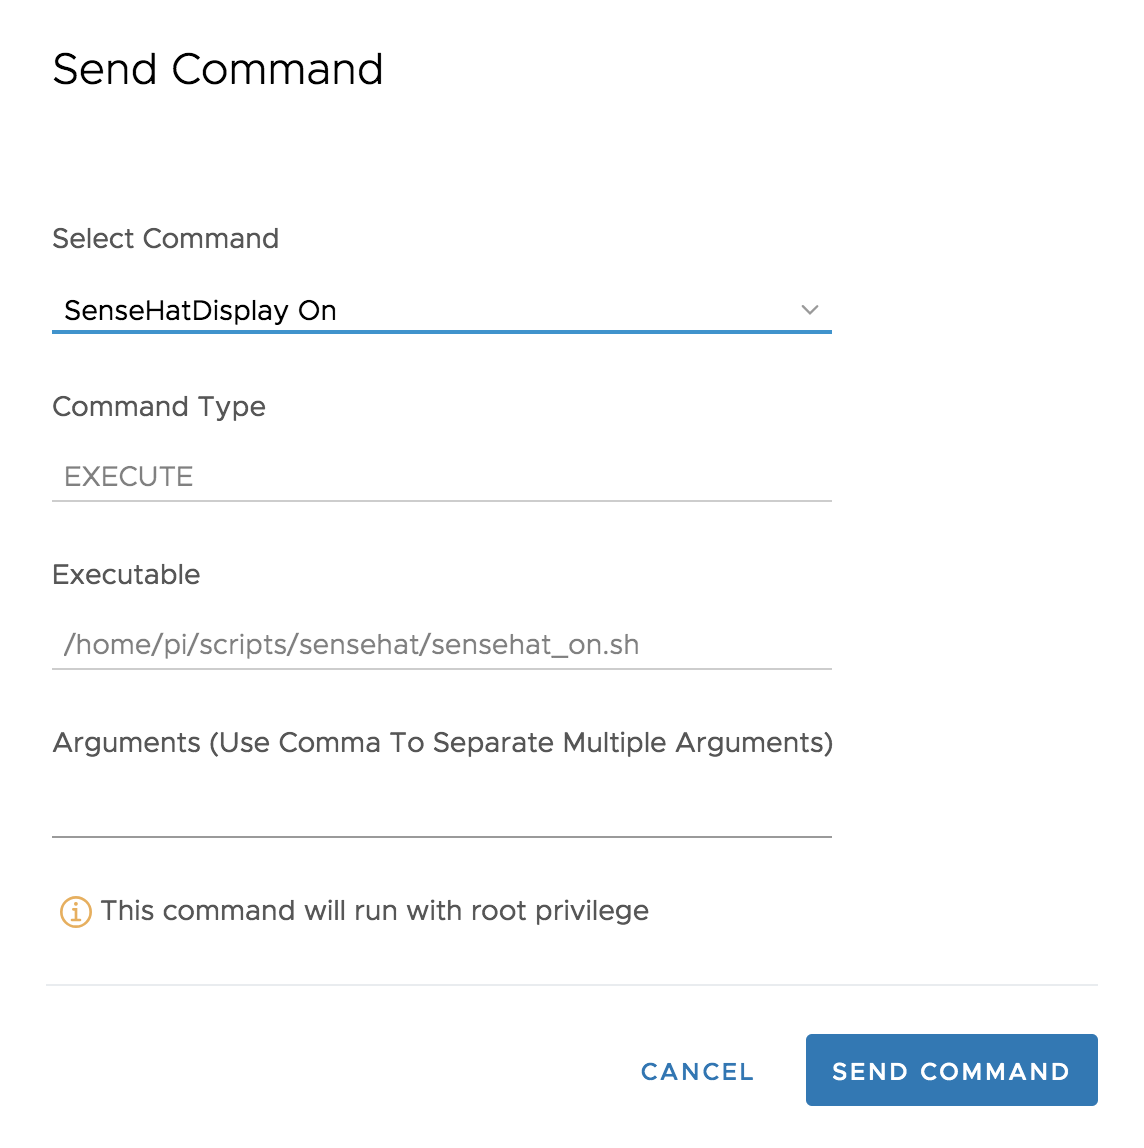This screenshot has height=1148, width=1144.
Task: Click the orange info icon
Action: [x=76, y=912]
